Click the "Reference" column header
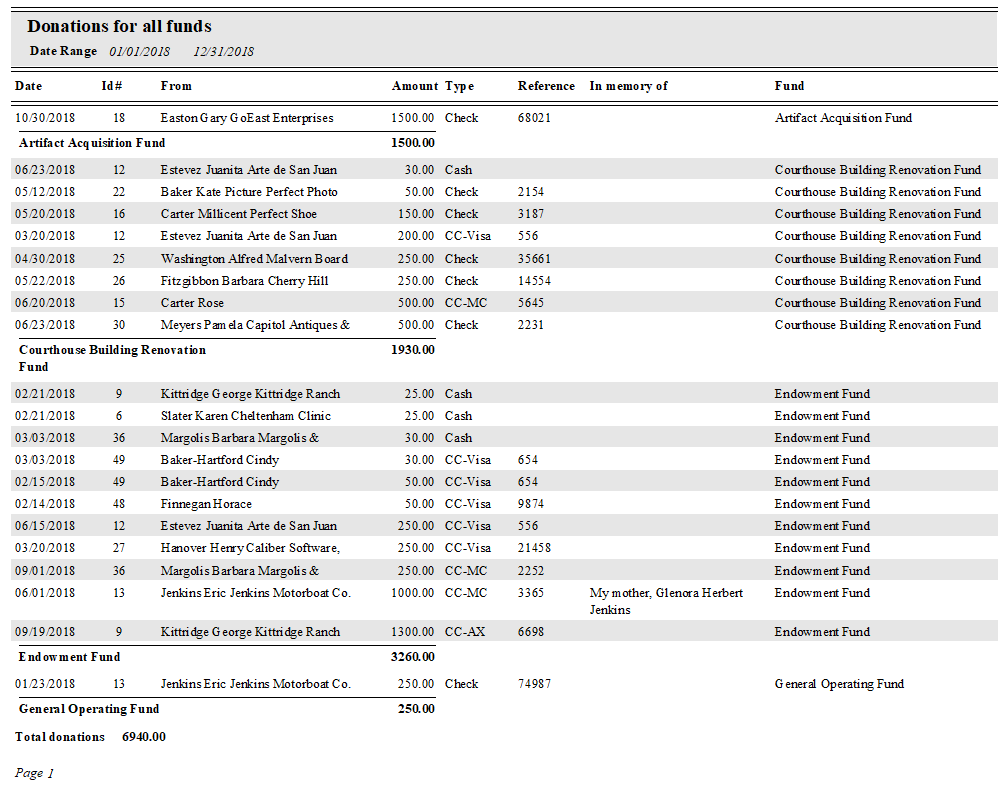 [546, 86]
